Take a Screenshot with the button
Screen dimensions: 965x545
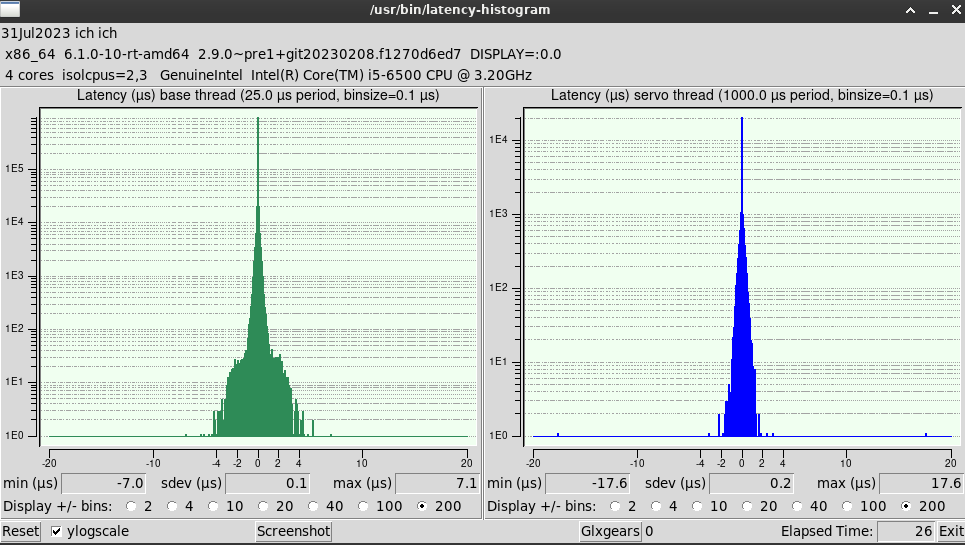point(294,531)
